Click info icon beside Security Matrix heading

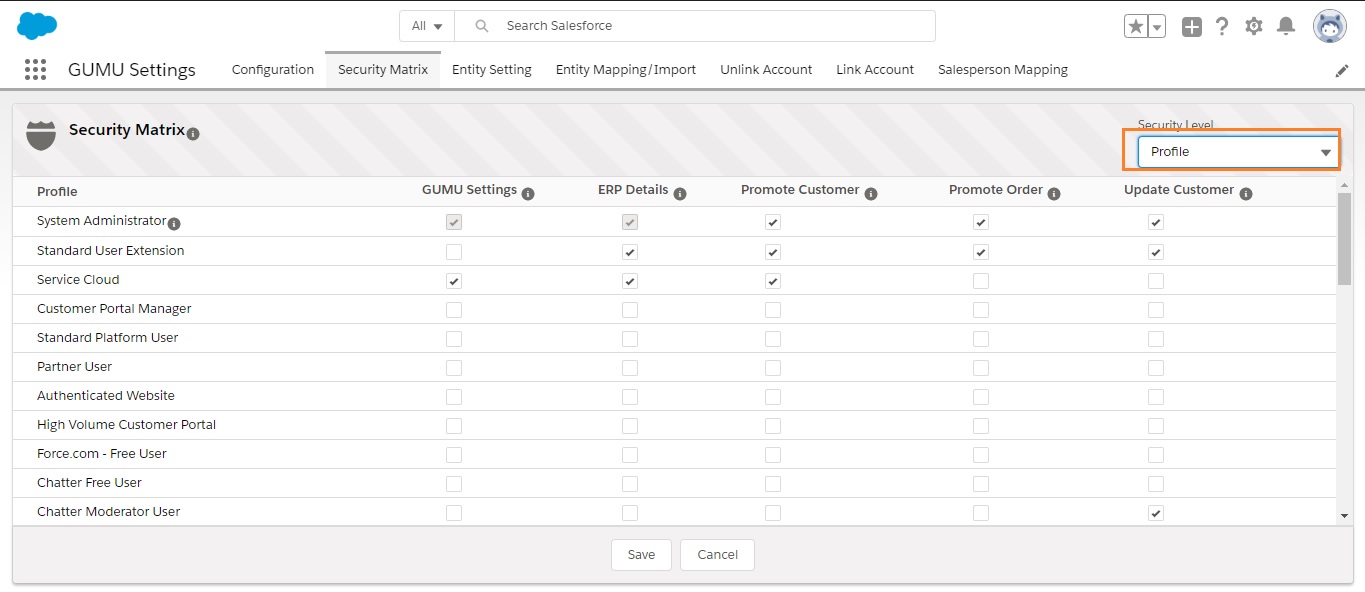click(193, 133)
